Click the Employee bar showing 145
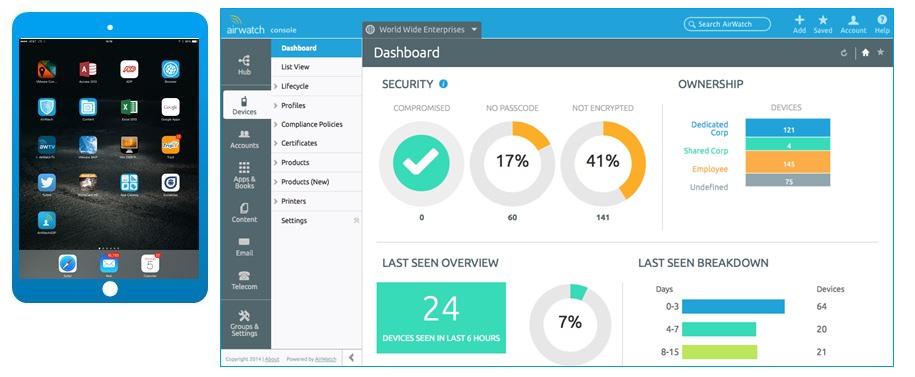The height and width of the screenshot is (377, 915). (x=788, y=162)
